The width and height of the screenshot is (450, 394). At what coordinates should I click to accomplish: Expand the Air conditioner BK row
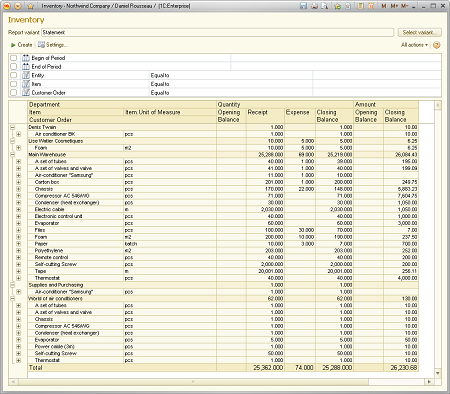click(x=18, y=134)
